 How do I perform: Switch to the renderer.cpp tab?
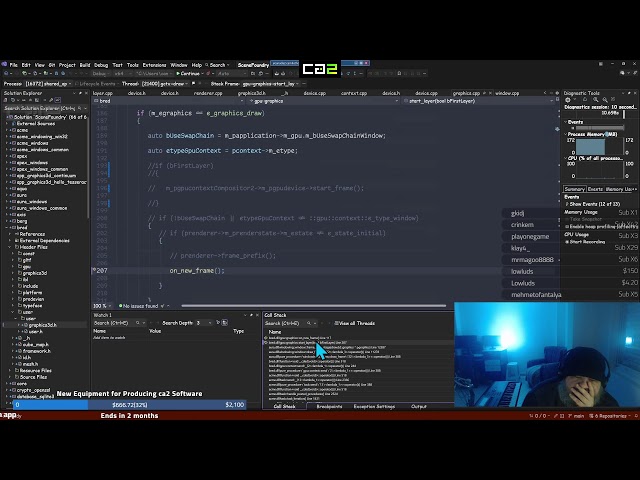(208, 93)
